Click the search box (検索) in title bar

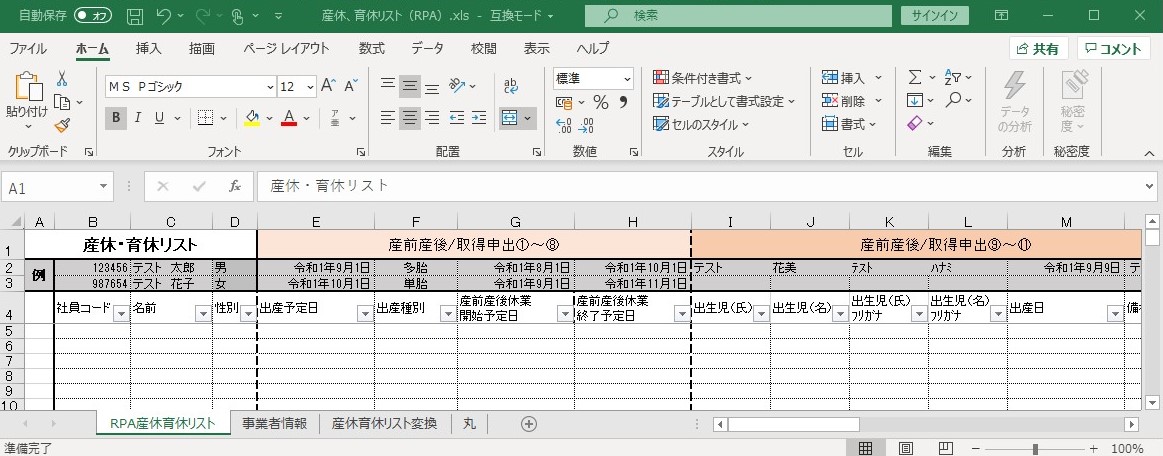(x=737, y=15)
